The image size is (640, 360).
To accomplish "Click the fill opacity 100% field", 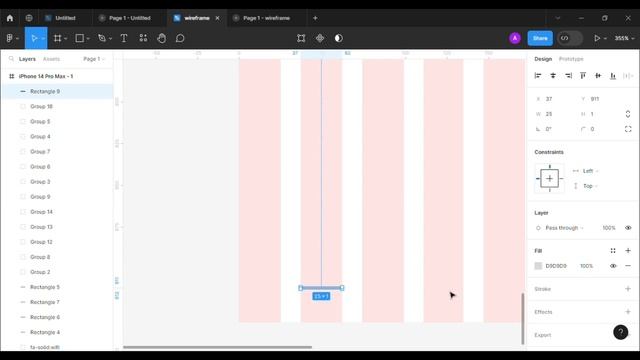I will 587,266.
